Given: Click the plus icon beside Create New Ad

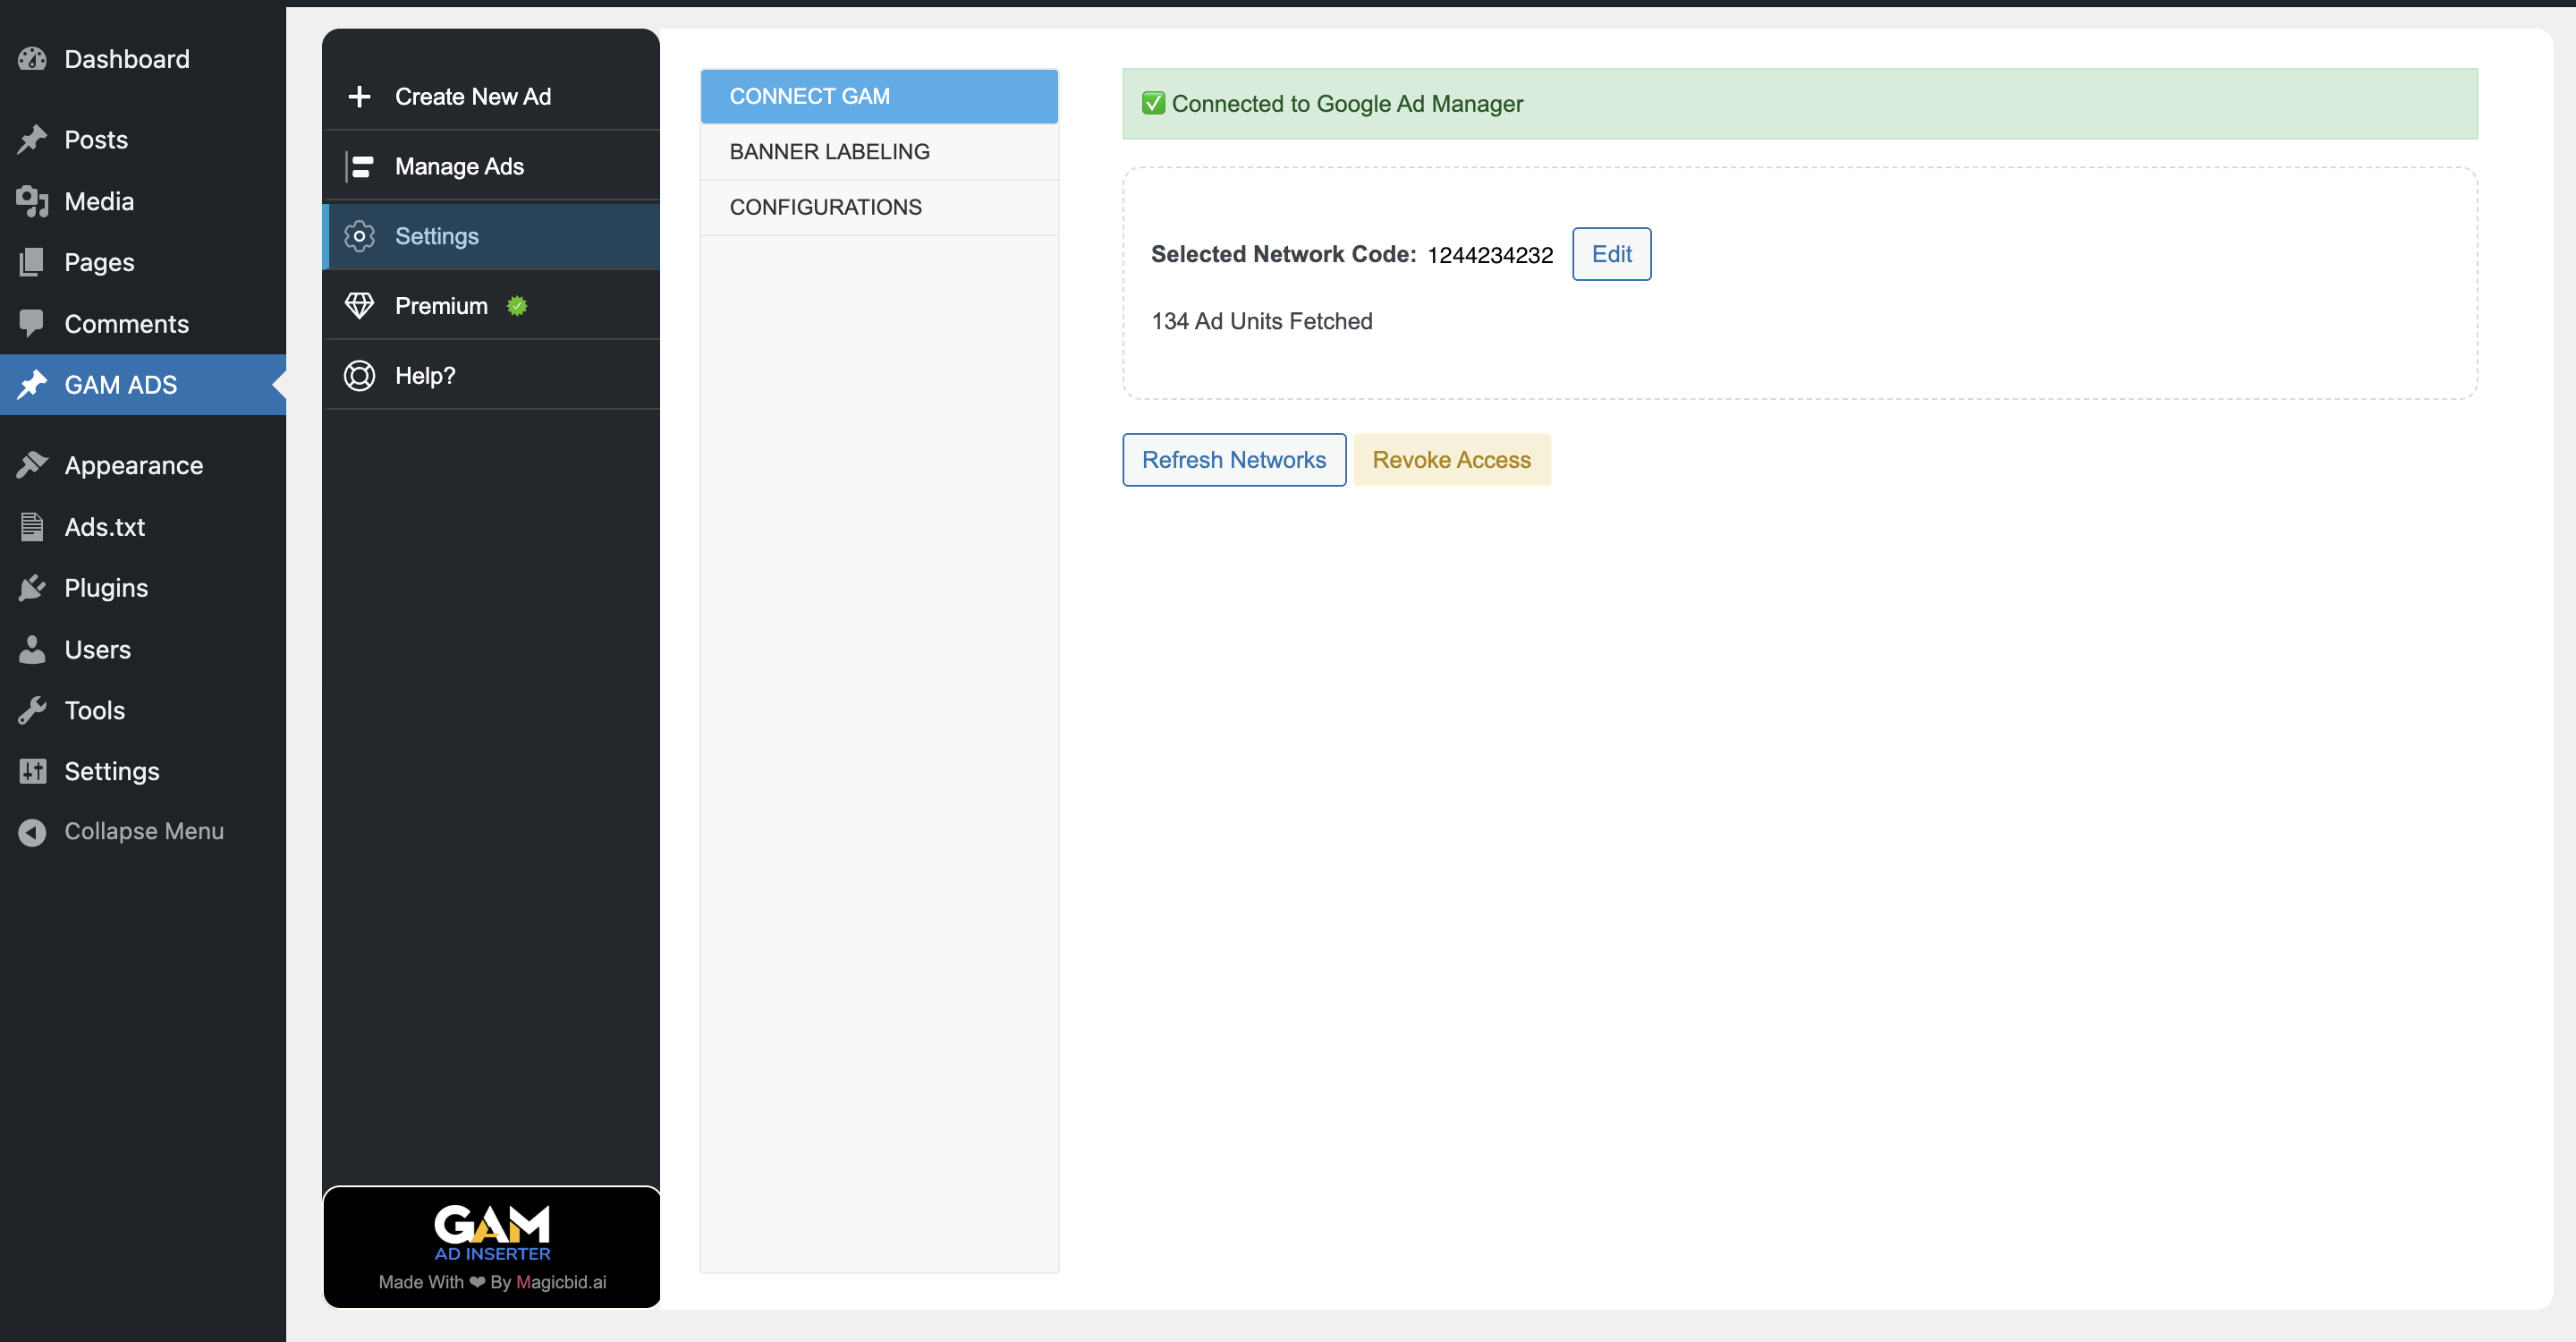Looking at the screenshot, I should [359, 97].
